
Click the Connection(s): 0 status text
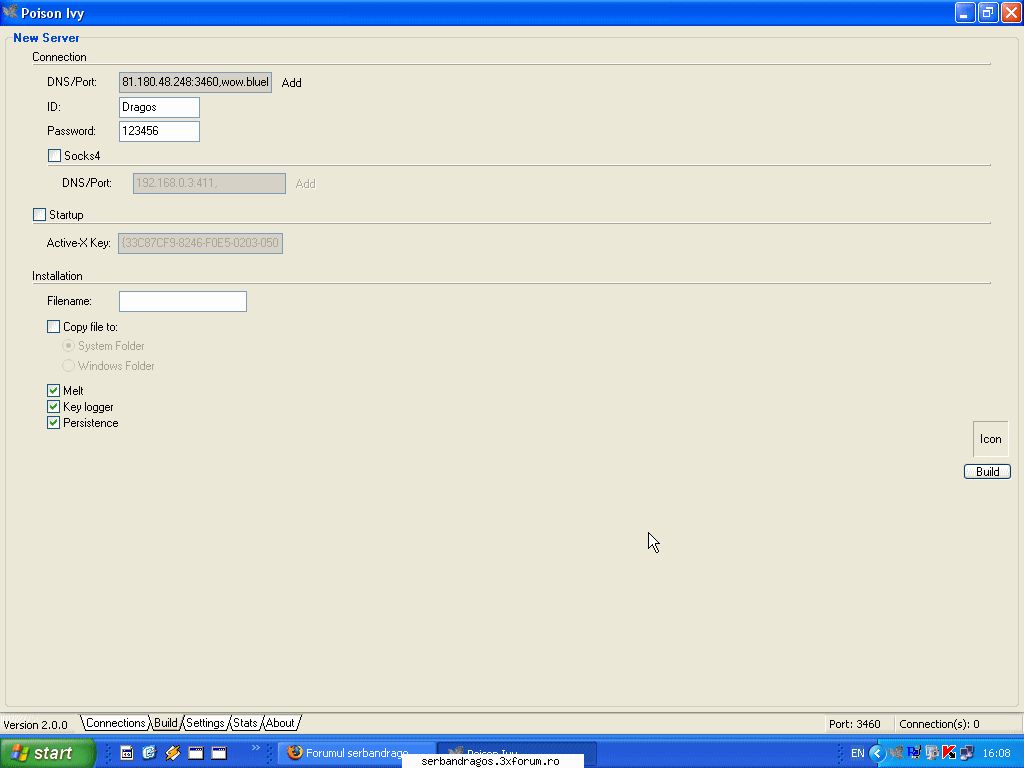[939, 724]
